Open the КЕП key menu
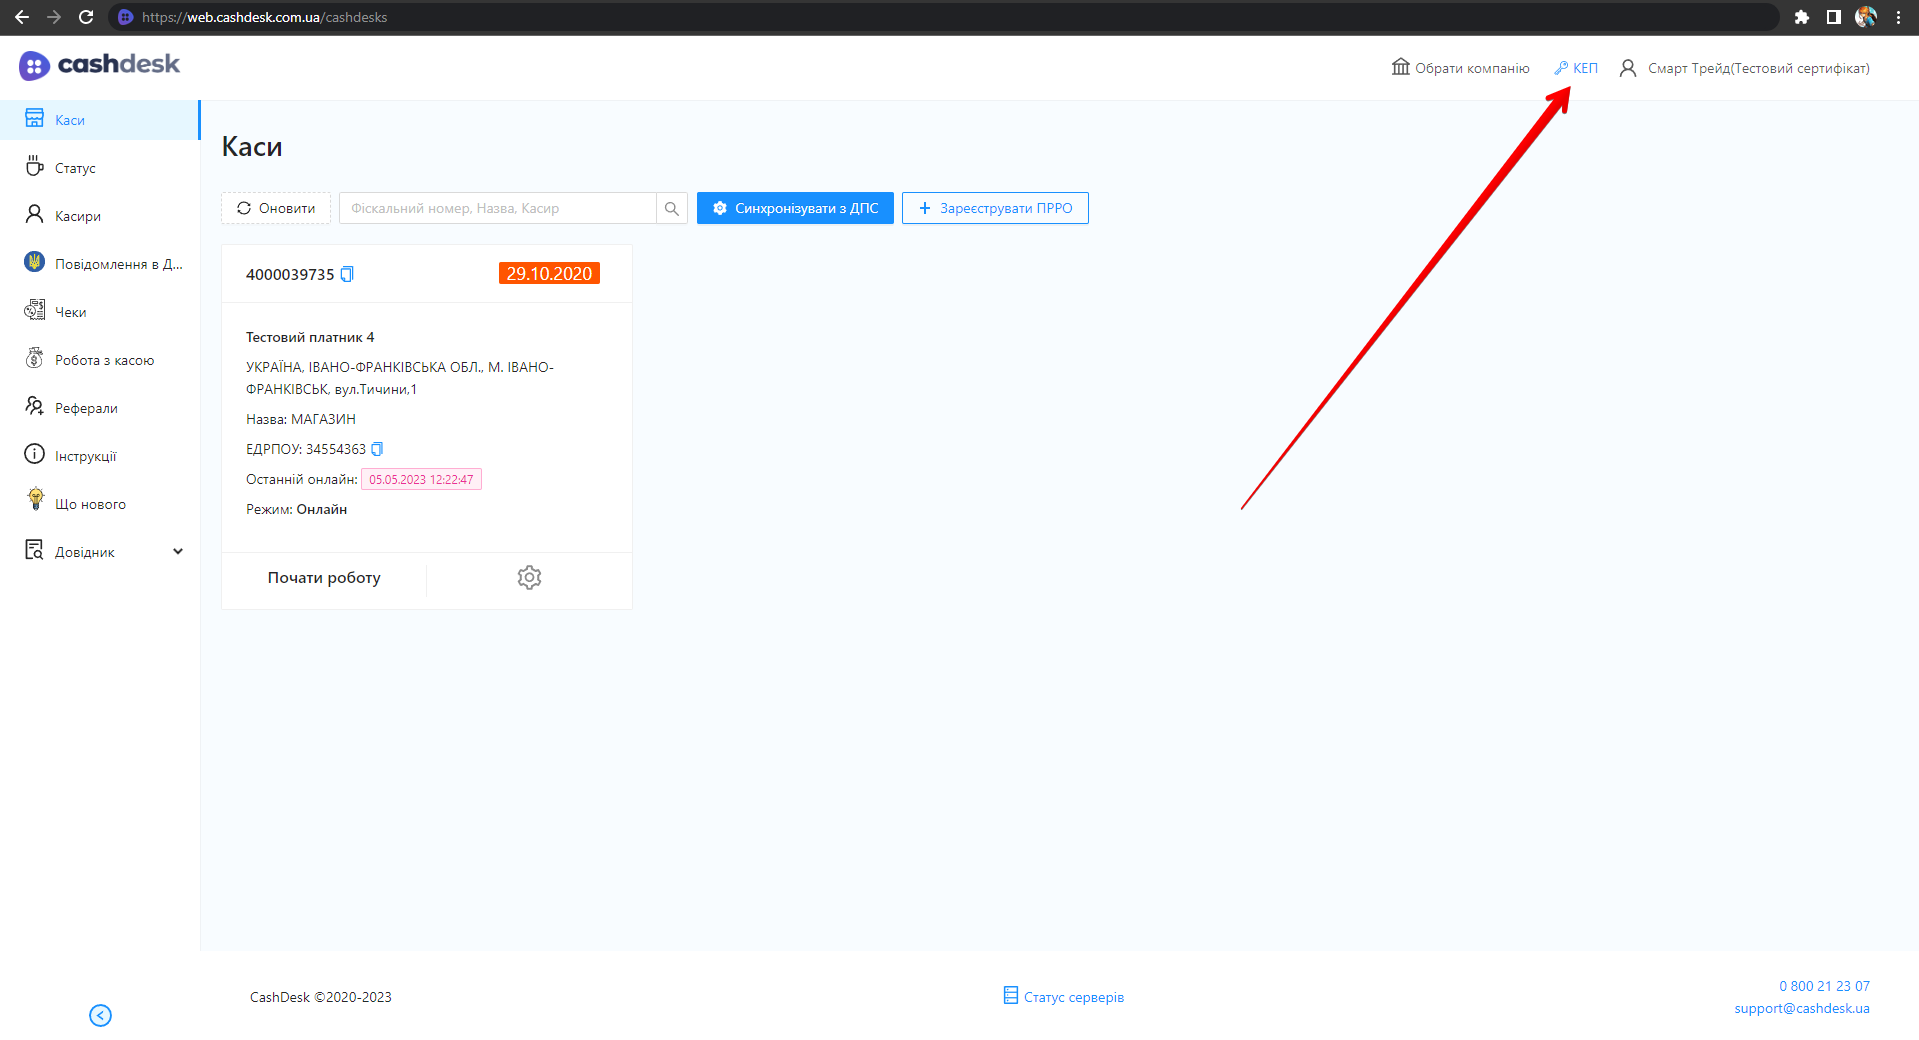Screen dimensions: 1919x1040 tap(1576, 68)
